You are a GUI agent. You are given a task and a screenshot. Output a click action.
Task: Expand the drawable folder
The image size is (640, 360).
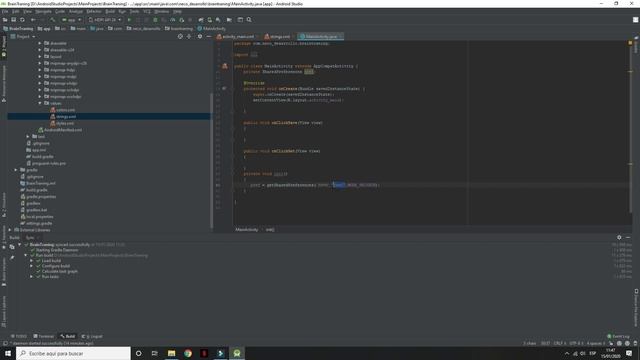coord(40,43)
